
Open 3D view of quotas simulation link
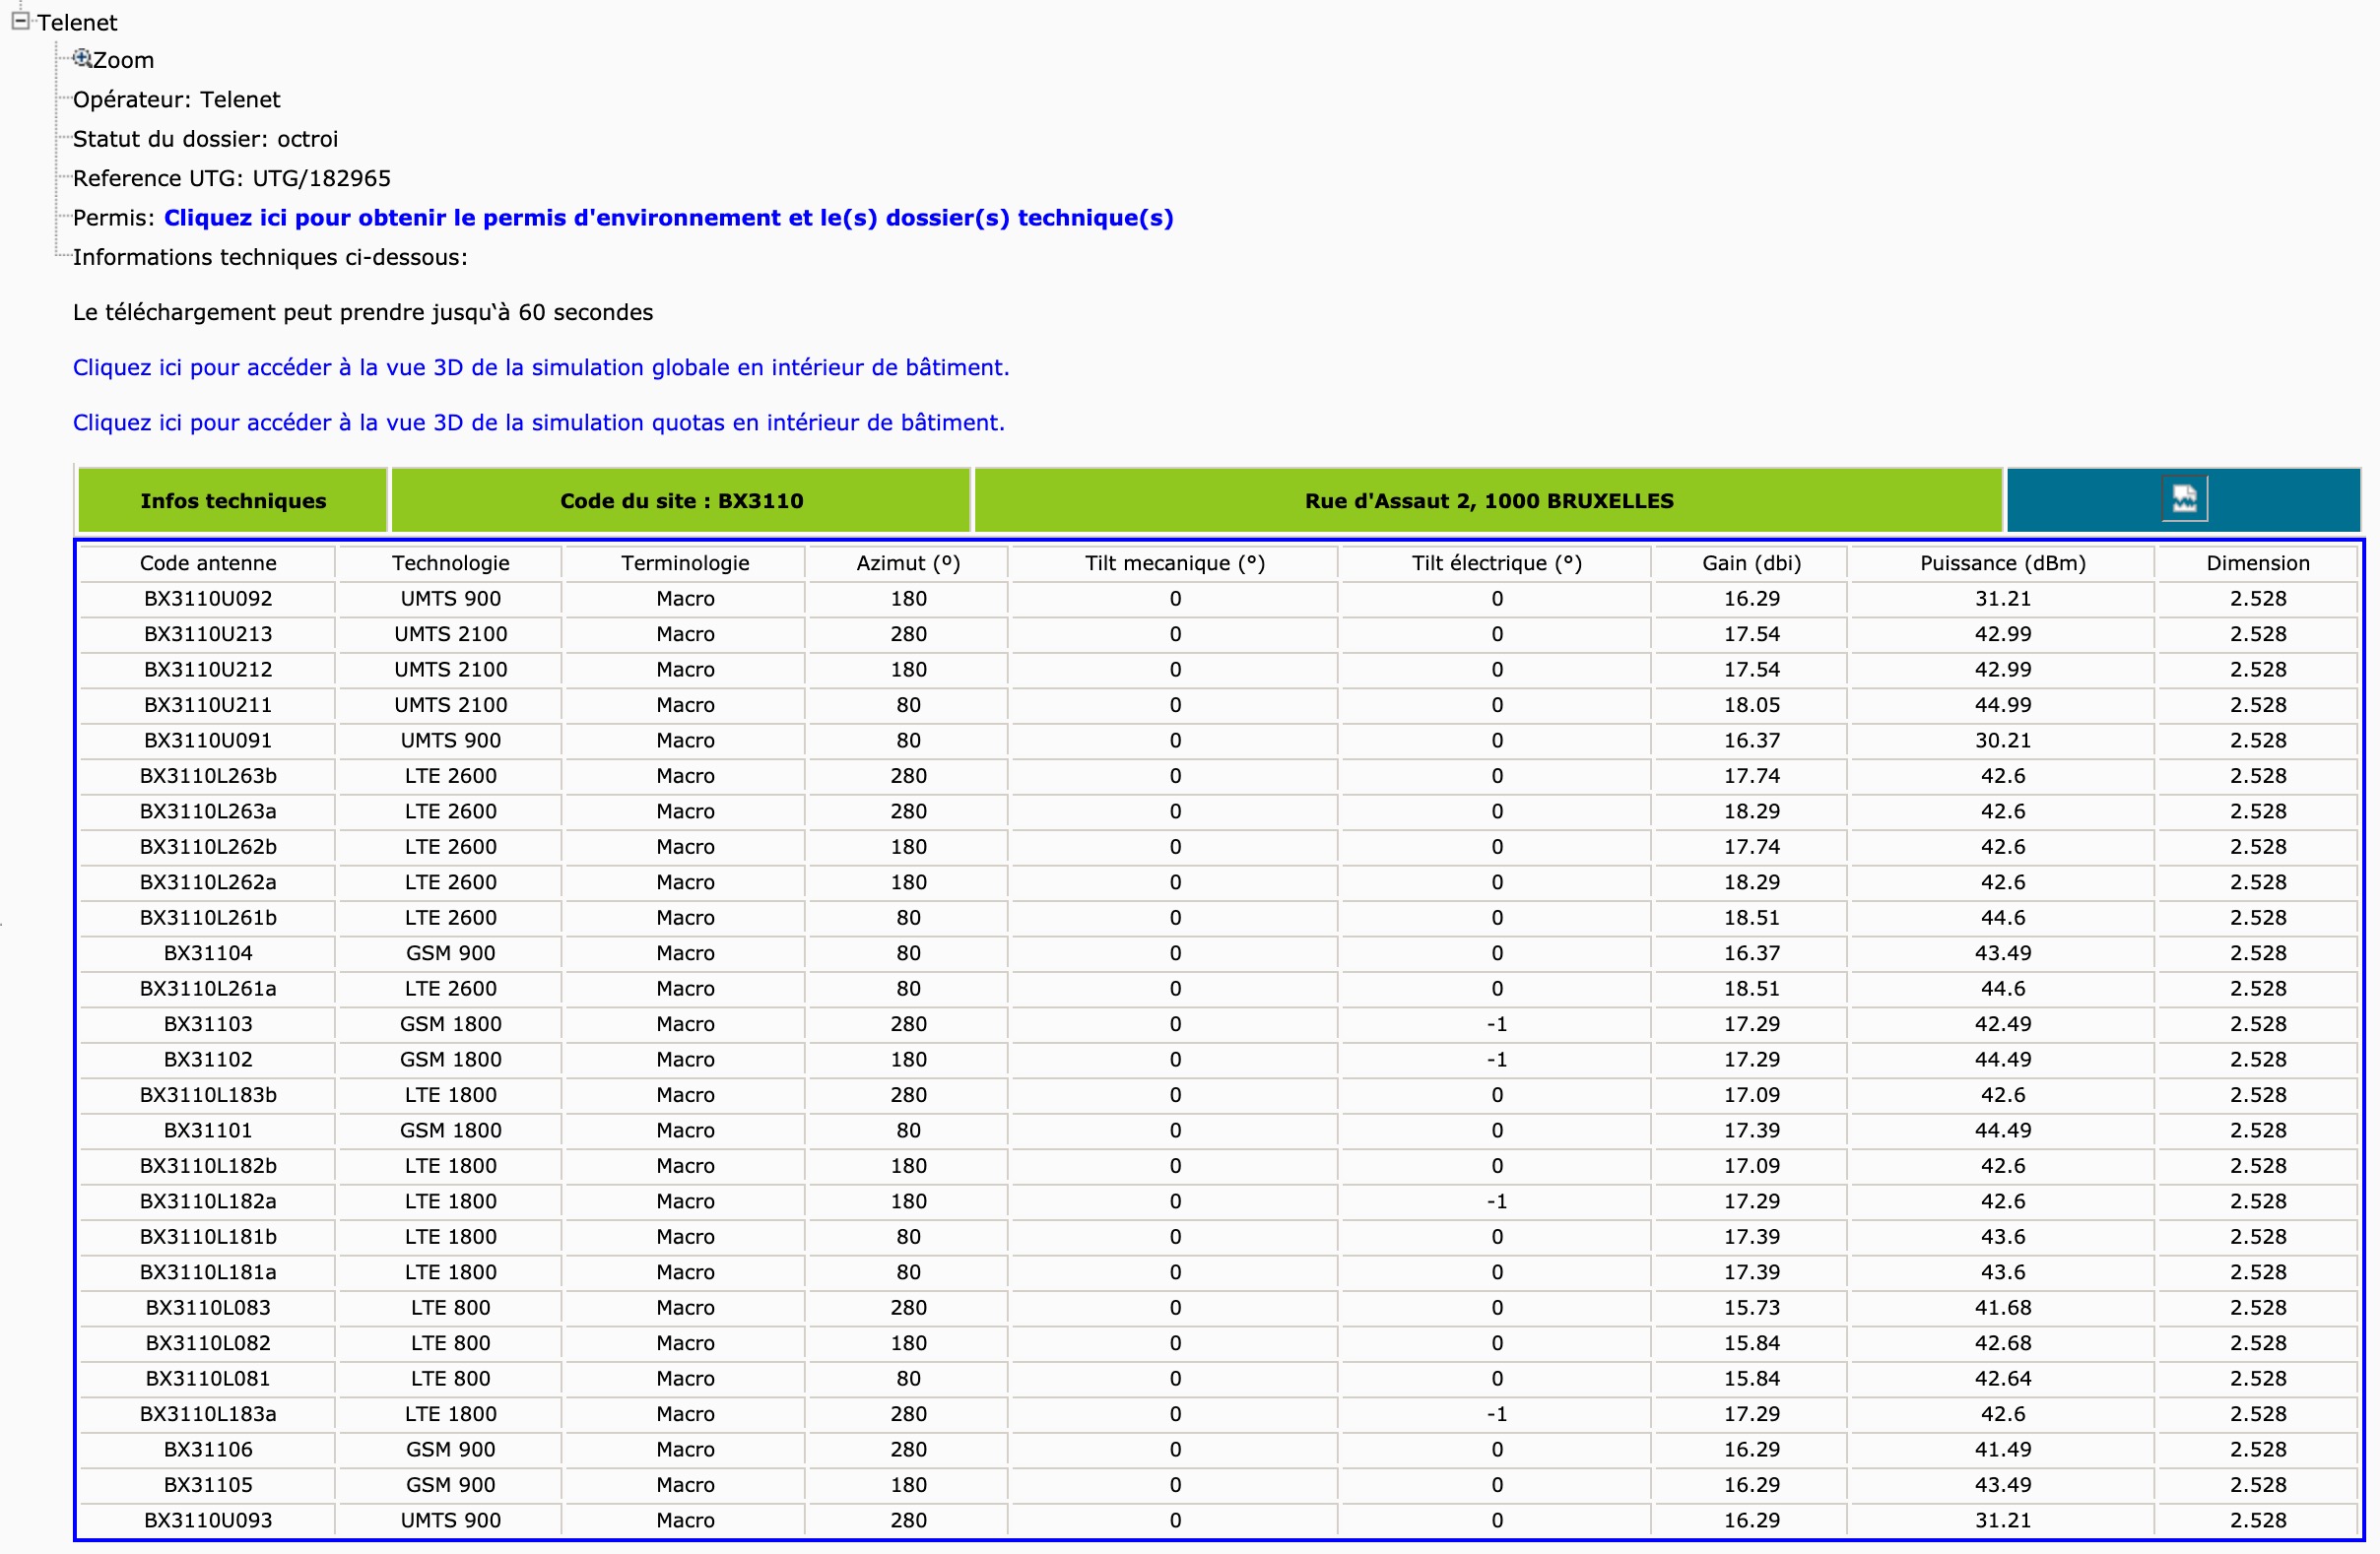click(x=539, y=423)
